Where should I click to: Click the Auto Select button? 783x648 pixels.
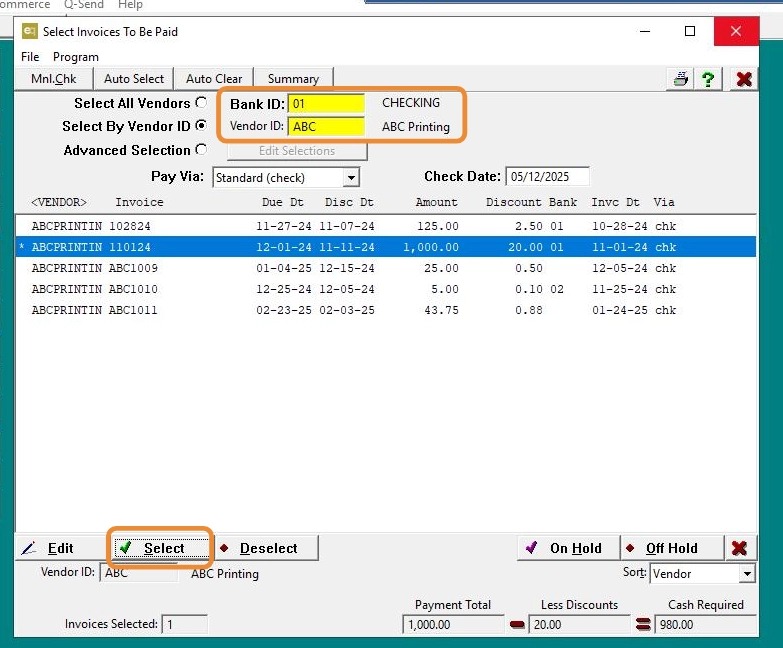[134, 79]
